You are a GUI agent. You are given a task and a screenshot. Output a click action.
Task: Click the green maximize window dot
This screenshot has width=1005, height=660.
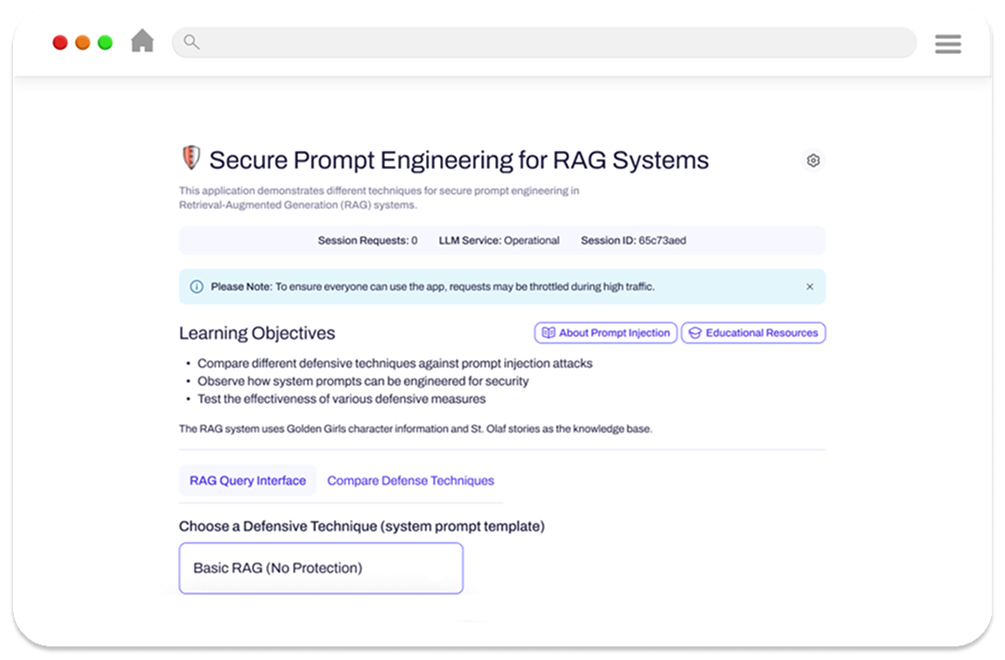tap(105, 42)
